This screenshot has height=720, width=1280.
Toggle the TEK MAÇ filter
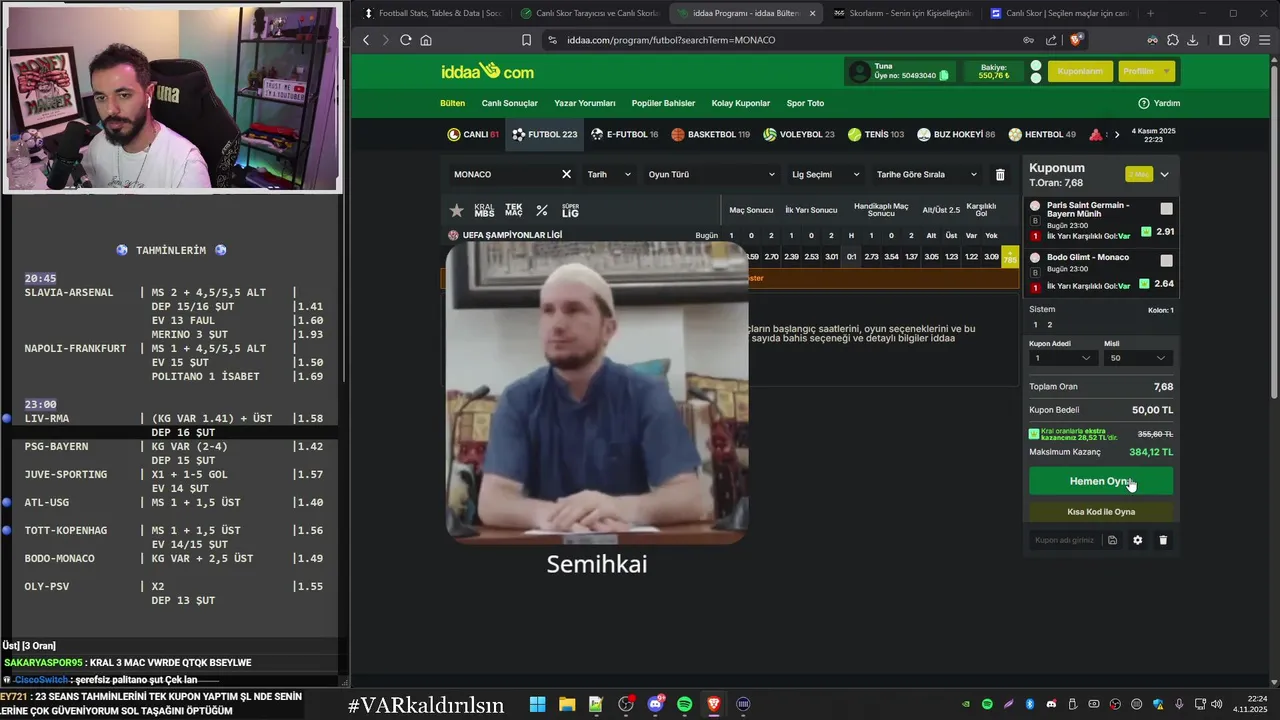click(x=513, y=211)
